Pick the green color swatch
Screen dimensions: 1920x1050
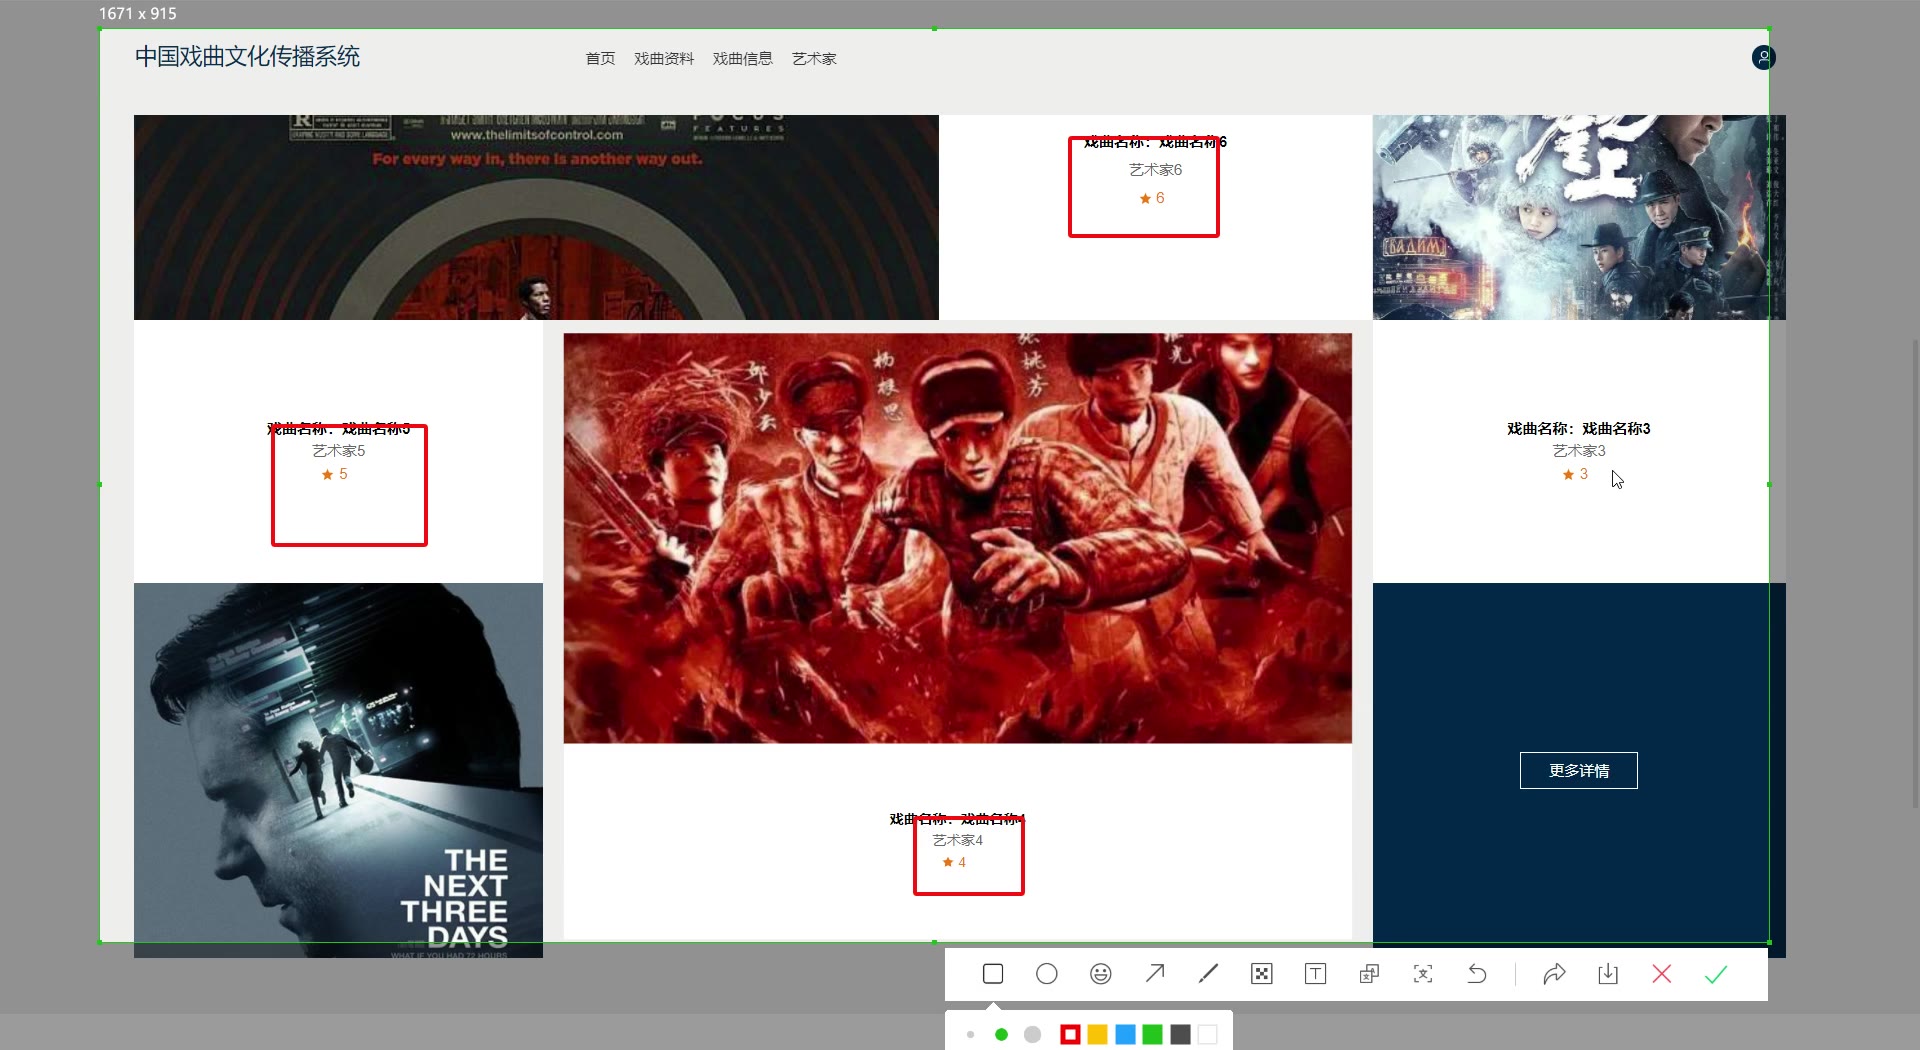tap(1152, 1035)
